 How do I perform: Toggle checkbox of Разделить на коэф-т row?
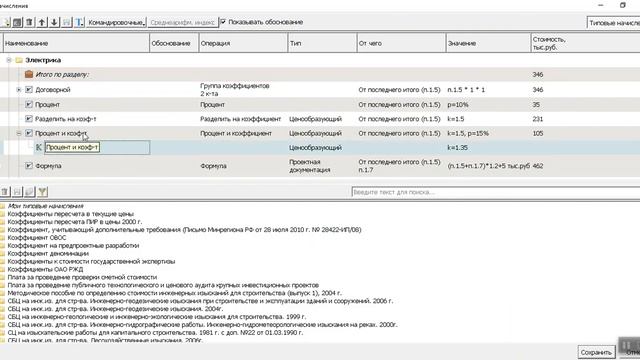29,119
